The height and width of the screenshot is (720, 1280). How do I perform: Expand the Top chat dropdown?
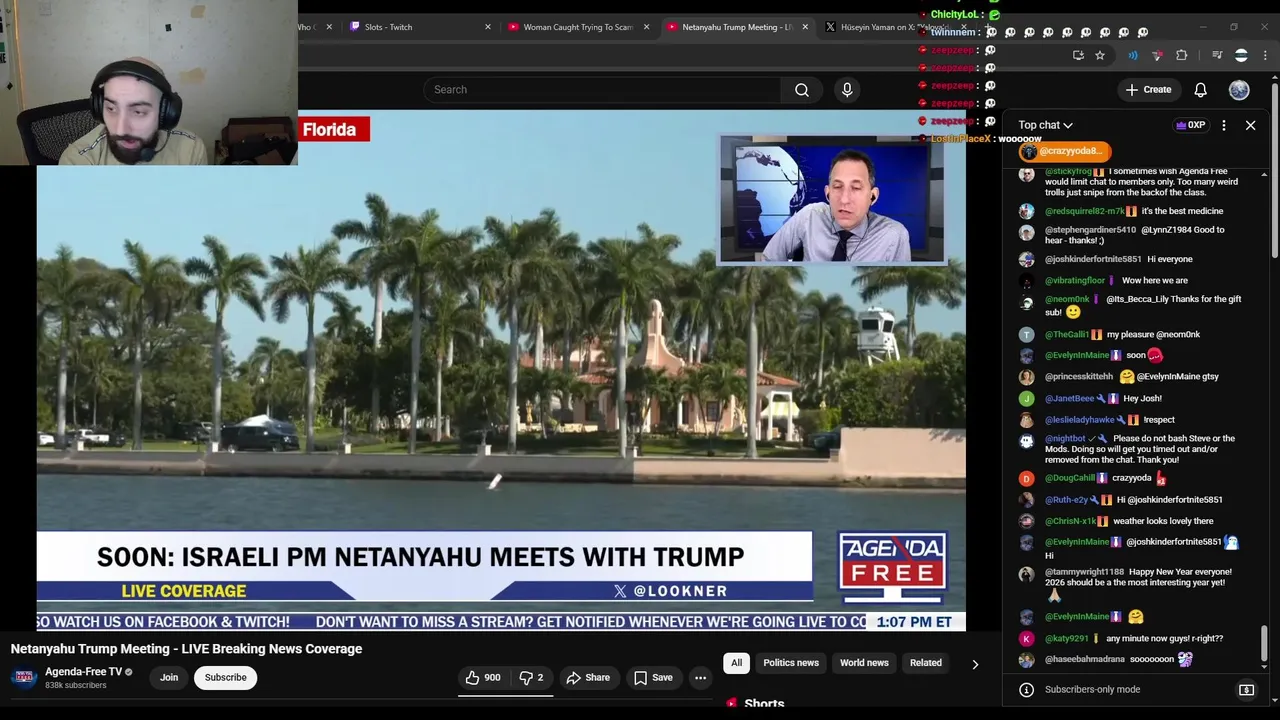click(x=1045, y=125)
